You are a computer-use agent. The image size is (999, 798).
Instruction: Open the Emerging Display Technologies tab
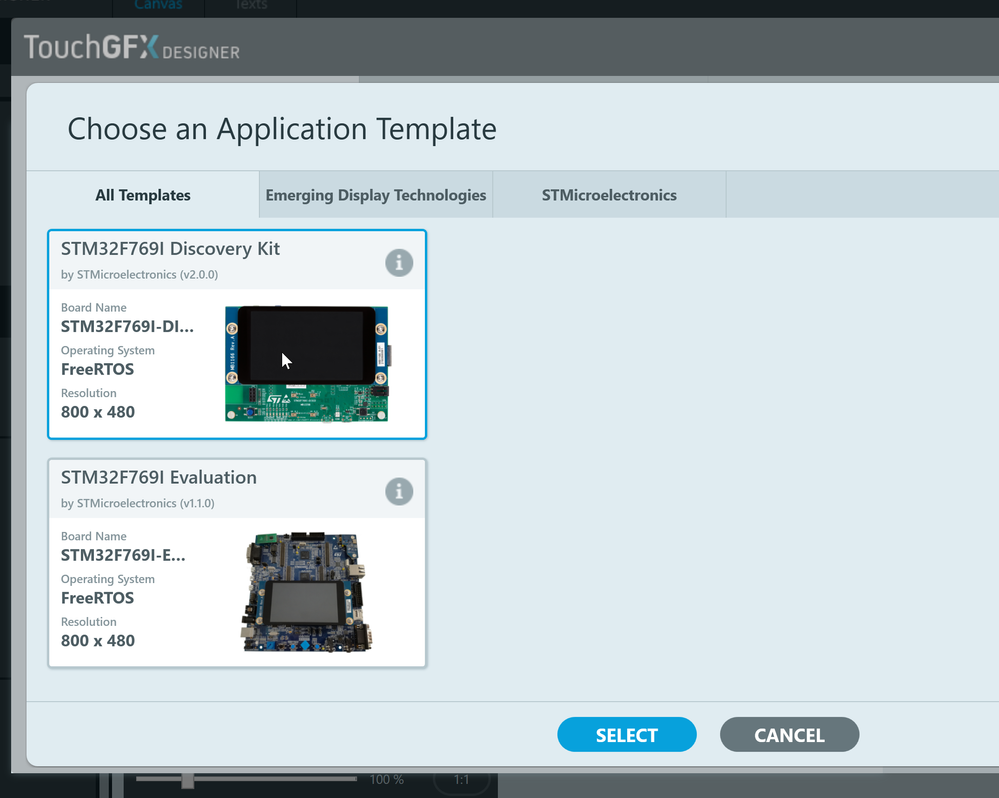pyautogui.click(x=376, y=195)
